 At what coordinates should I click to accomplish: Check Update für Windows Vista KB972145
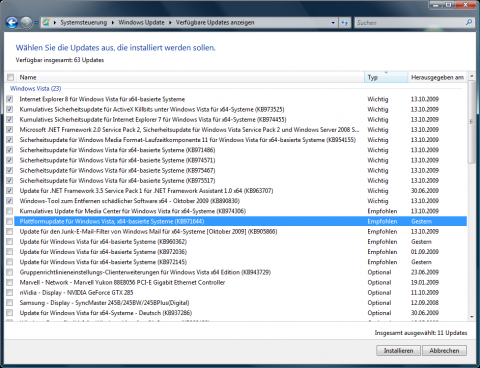click(10, 262)
